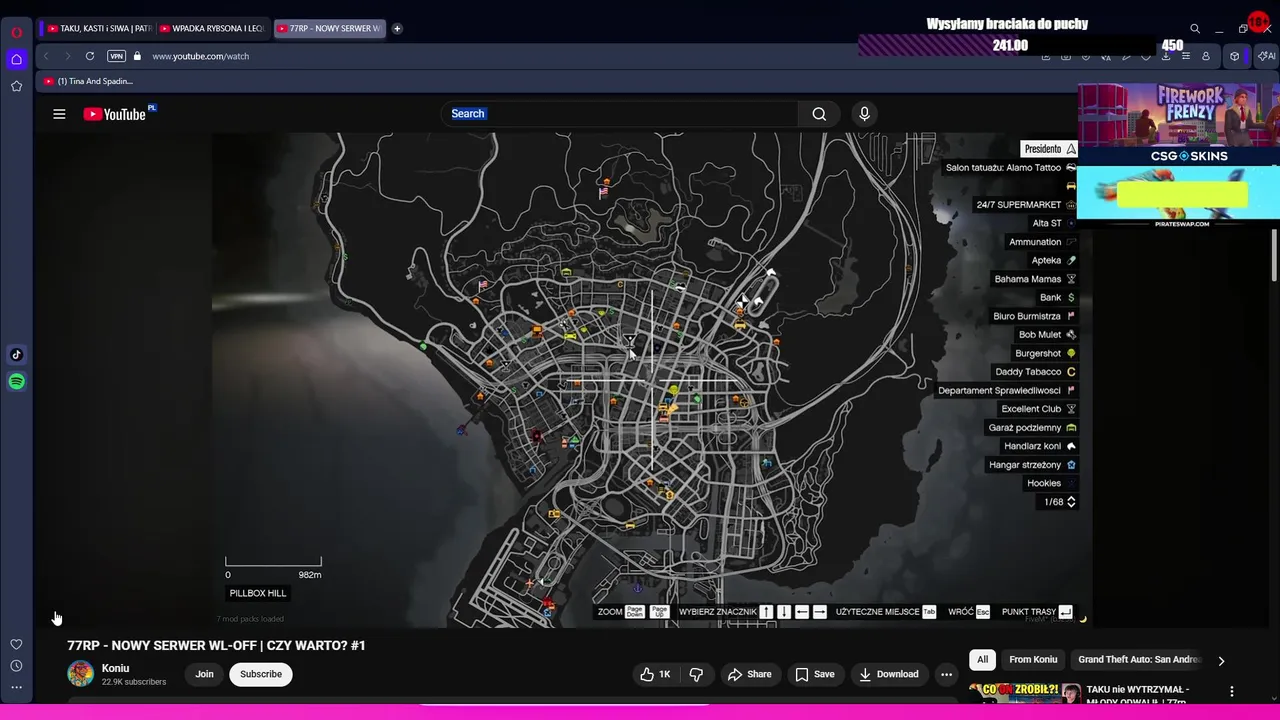Viewport: 1280px width, 720px height.
Task: Show next filter chips with arrow
Action: pos(1221,660)
